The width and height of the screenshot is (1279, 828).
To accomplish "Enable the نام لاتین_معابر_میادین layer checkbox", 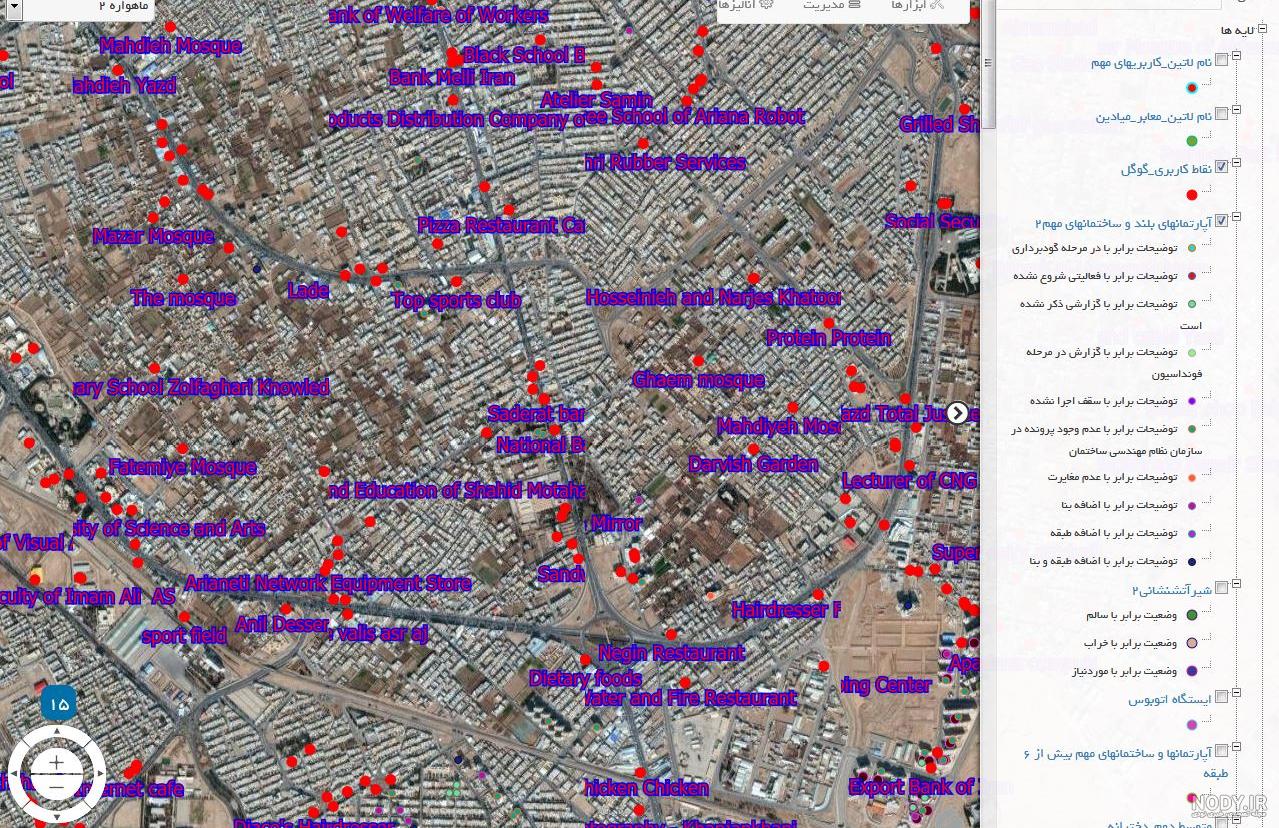I will coord(1221,114).
